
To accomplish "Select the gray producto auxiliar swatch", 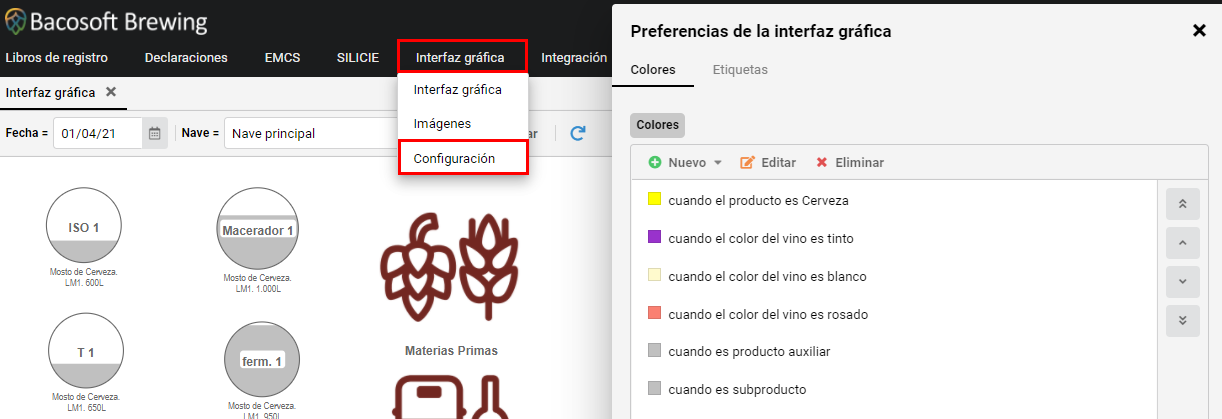I will click(655, 351).
